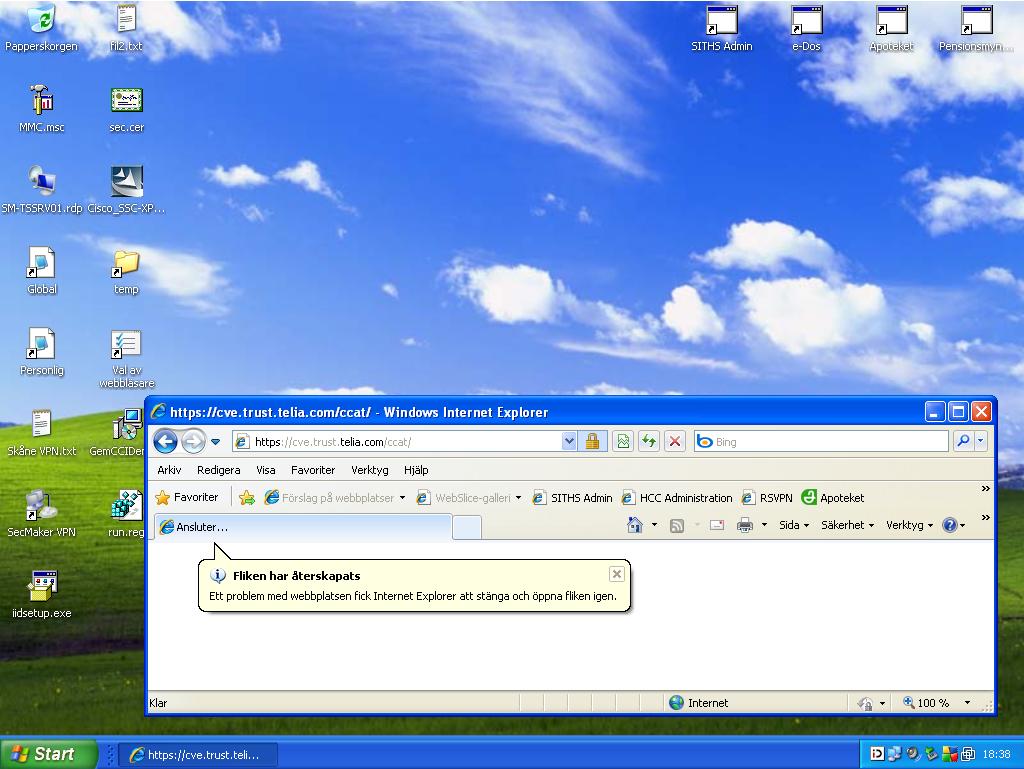Open the Global shortcut icon
The height and width of the screenshot is (769, 1024).
[42, 270]
